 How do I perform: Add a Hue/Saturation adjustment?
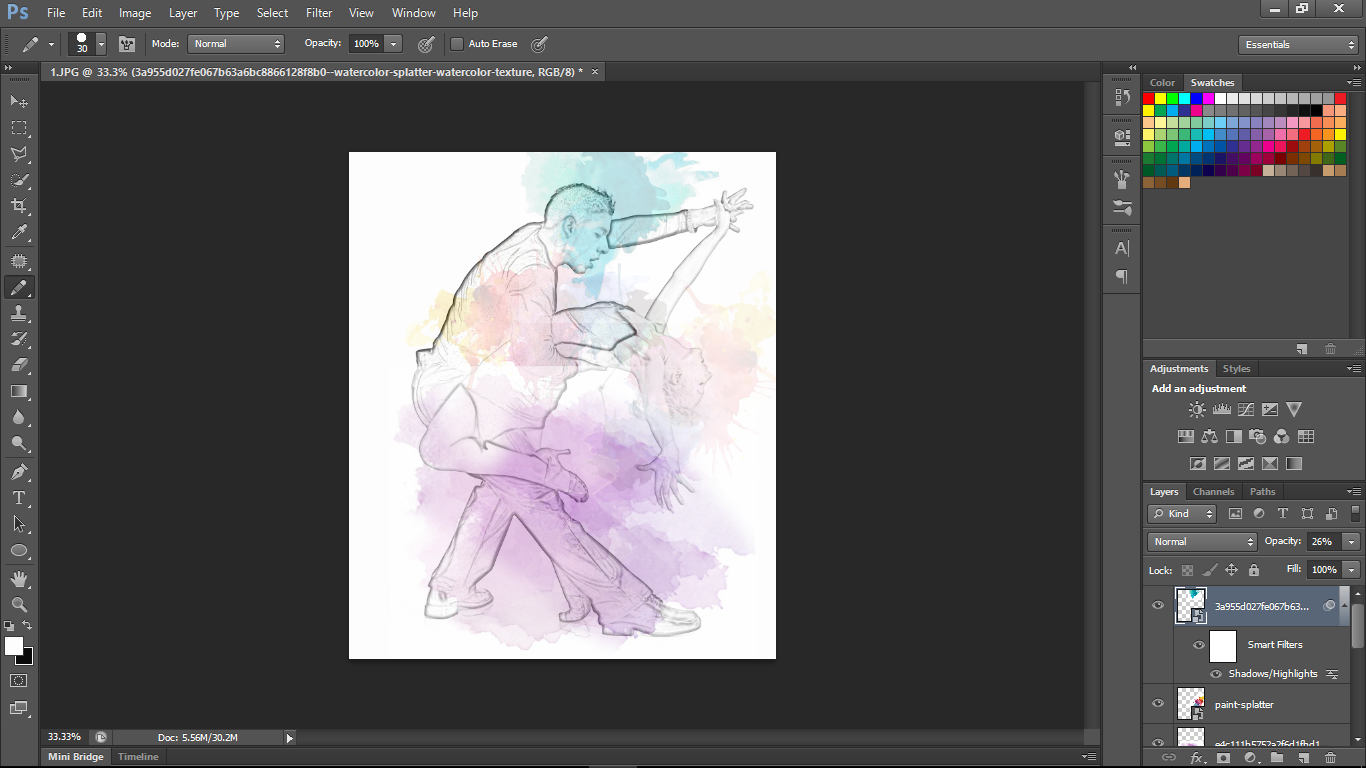tap(1186, 437)
